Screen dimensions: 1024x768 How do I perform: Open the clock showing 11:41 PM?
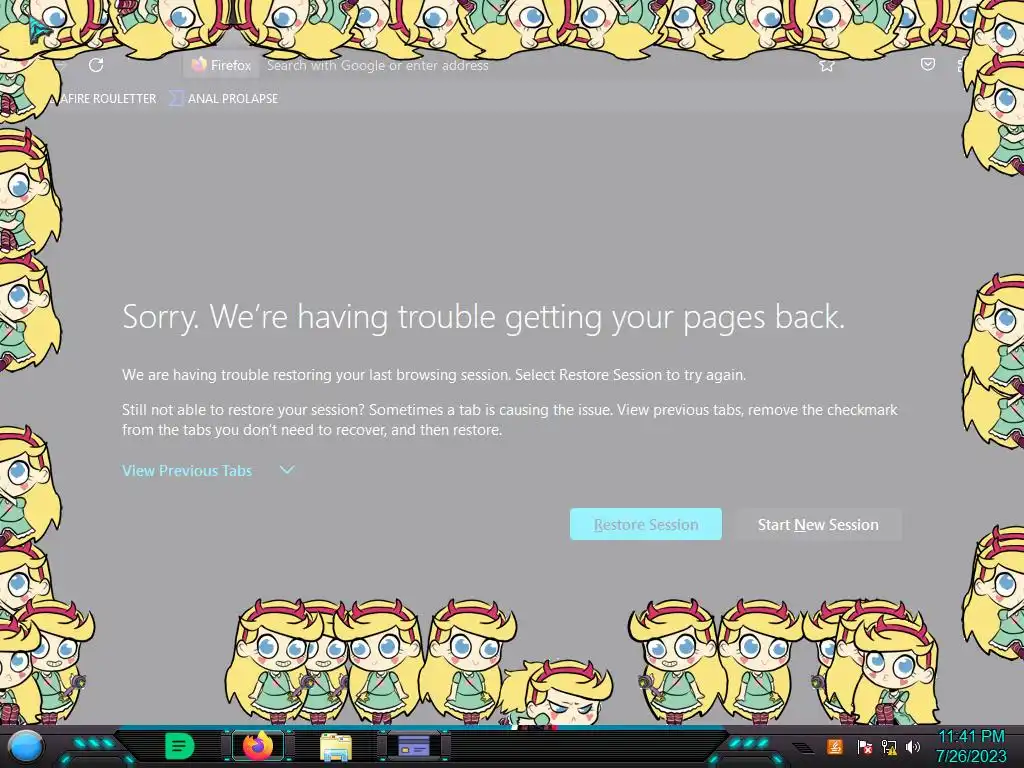[971, 746]
